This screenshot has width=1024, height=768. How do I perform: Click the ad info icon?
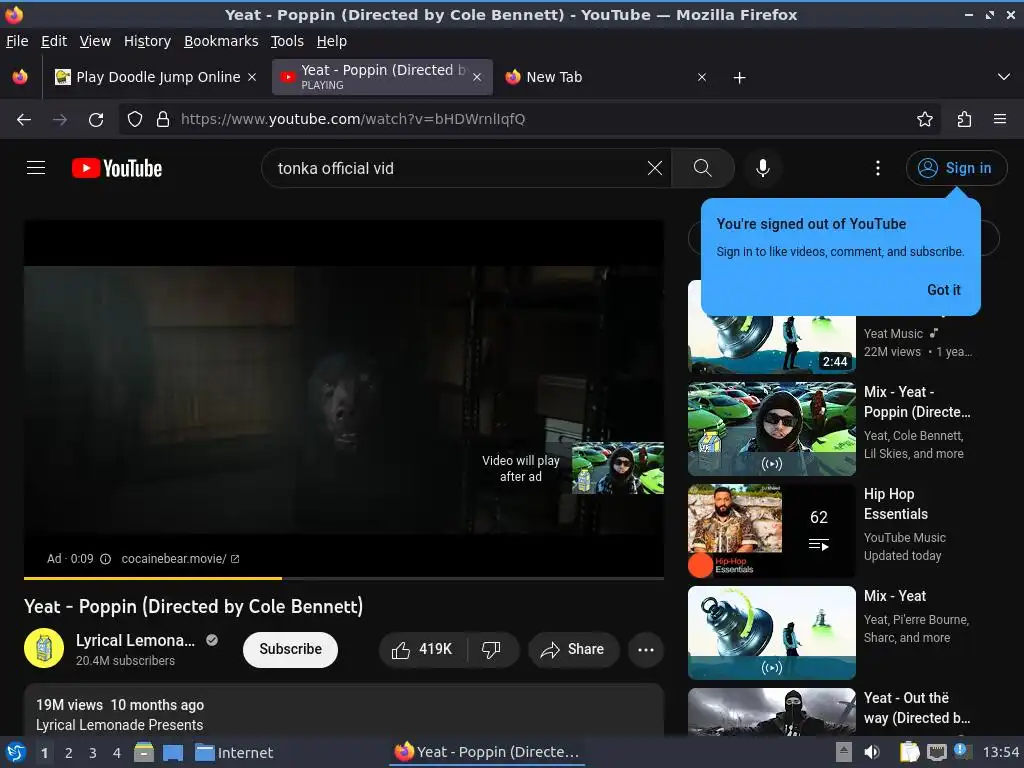pyautogui.click(x=105, y=559)
